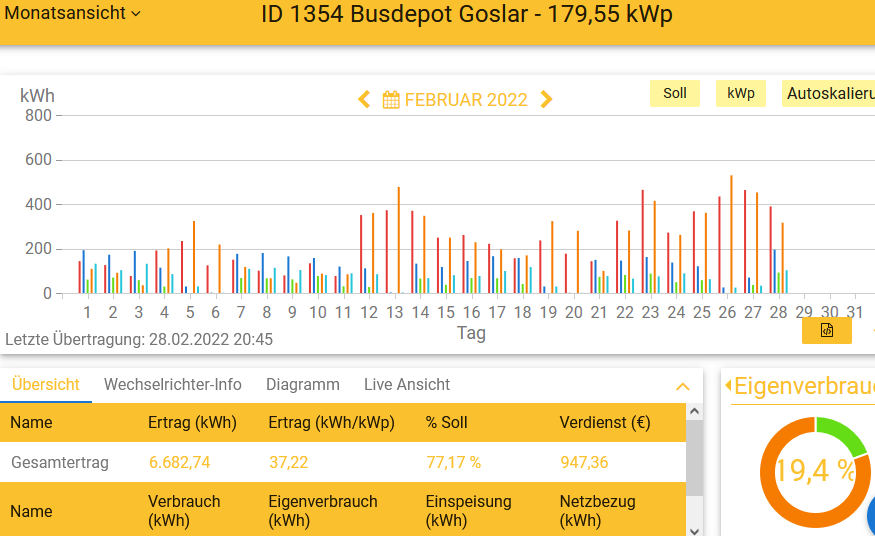Open the calendar icon date picker

tap(391, 100)
